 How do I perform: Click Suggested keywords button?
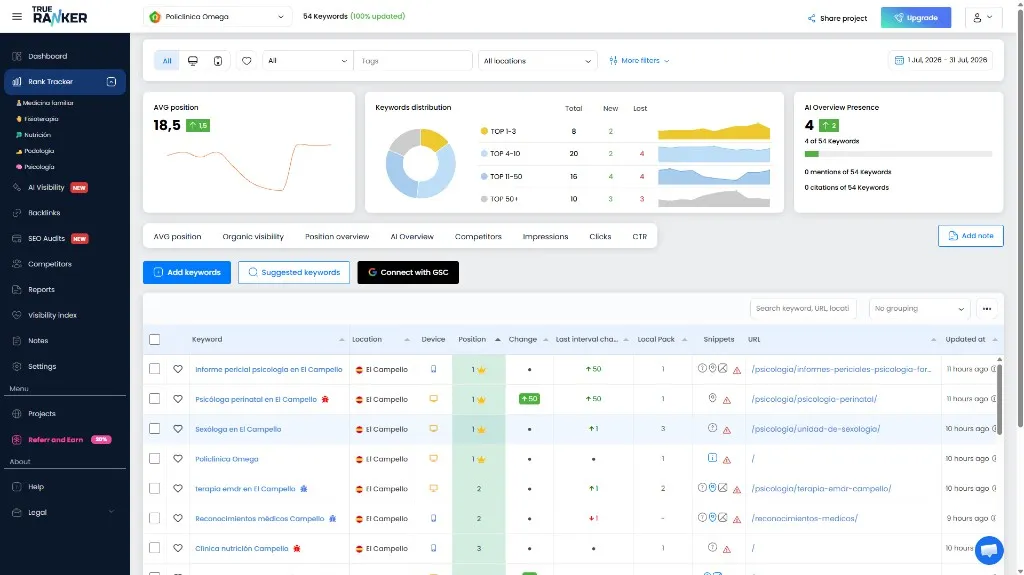point(294,272)
